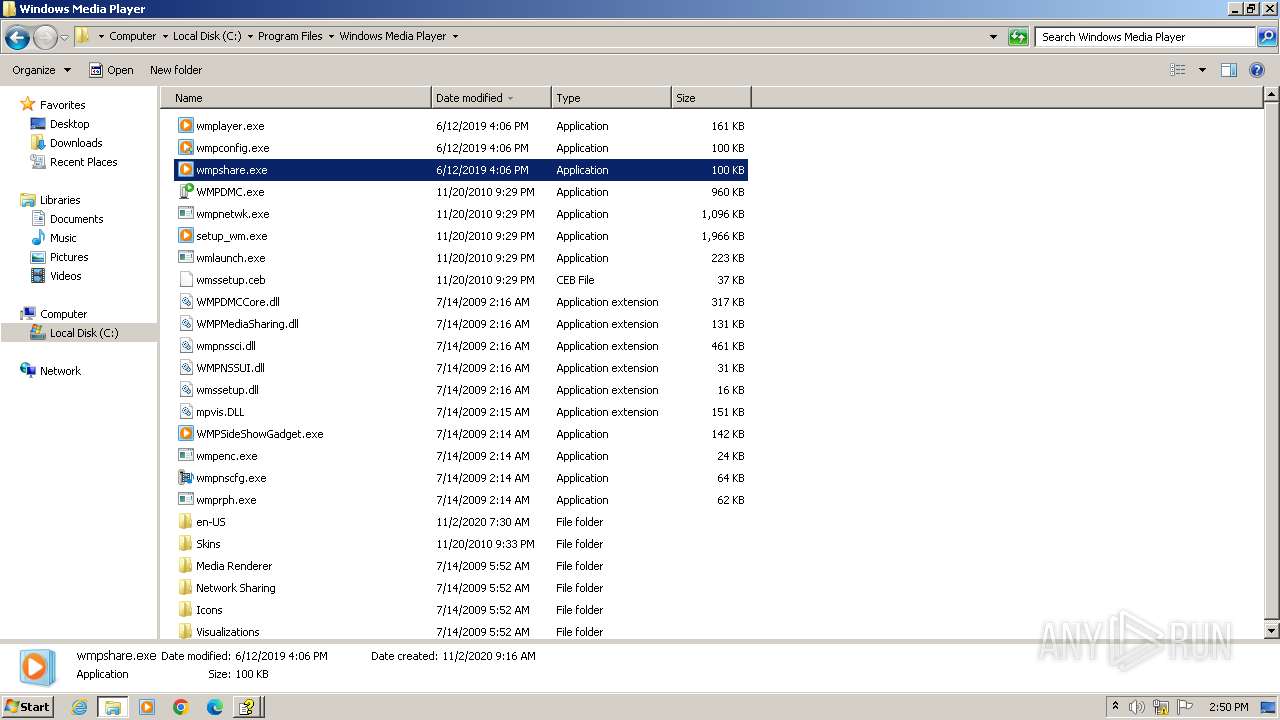The height and width of the screenshot is (720, 1280).
Task: Open the Music library
Action: click(63, 238)
